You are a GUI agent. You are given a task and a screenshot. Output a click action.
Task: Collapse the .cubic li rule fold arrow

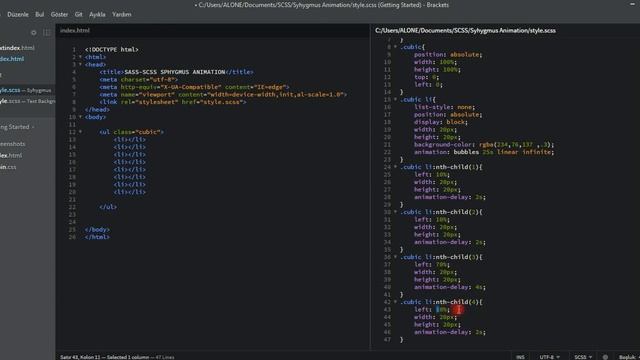click(x=395, y=99)
